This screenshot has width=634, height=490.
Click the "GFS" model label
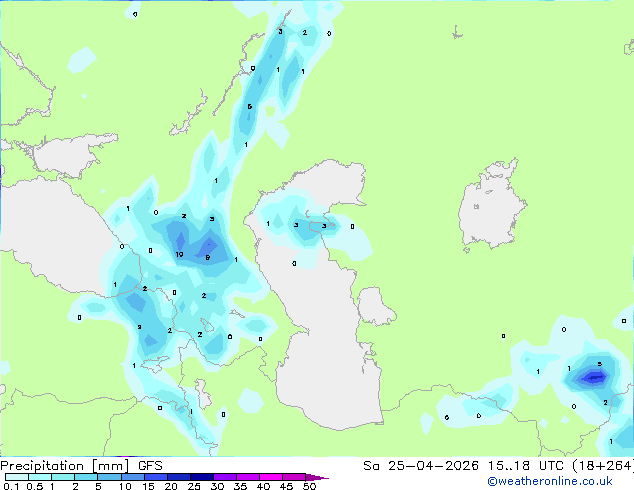(150, 466)
